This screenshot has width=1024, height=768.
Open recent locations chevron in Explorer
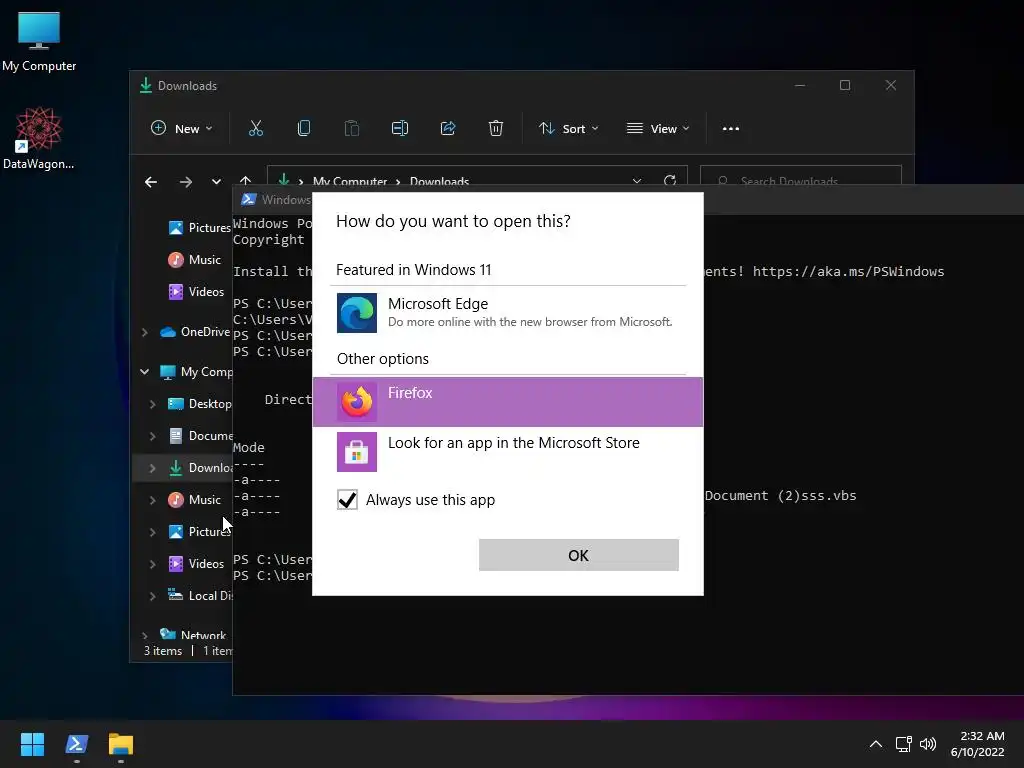tap(216, 182)
